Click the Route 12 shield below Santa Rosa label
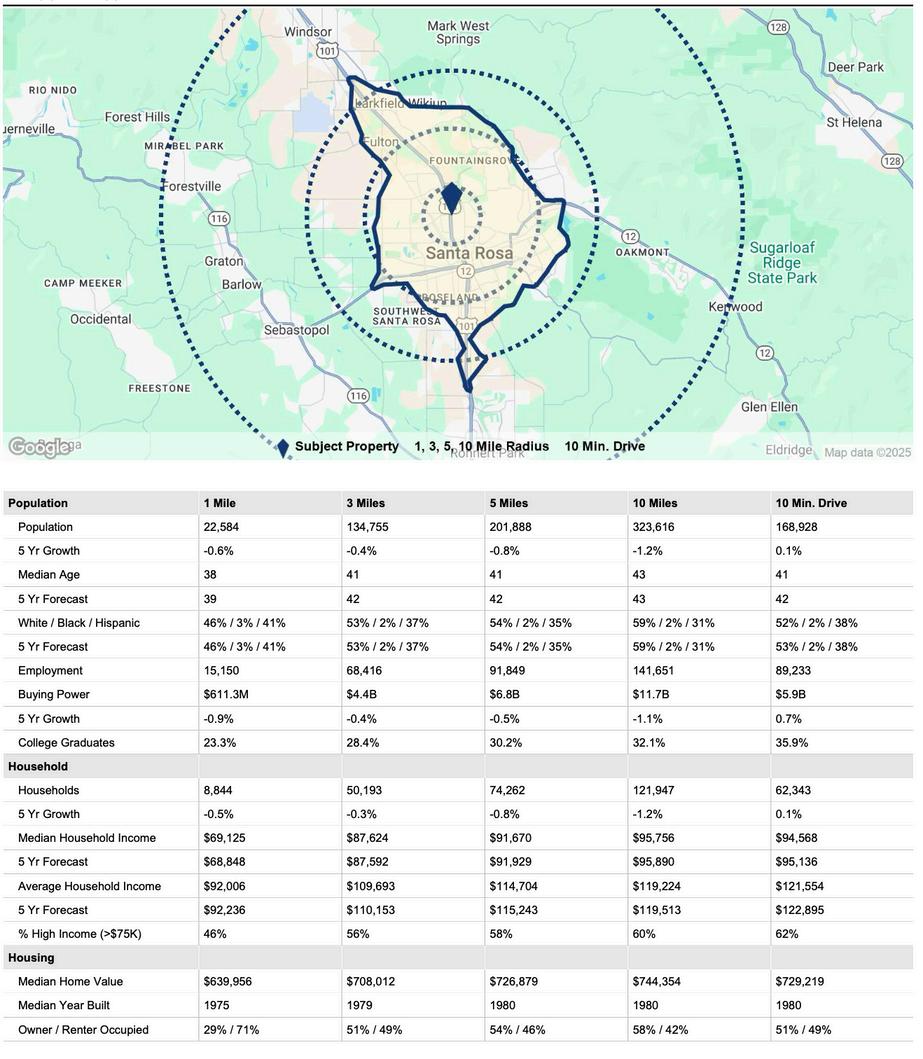 tap(465, 272)
